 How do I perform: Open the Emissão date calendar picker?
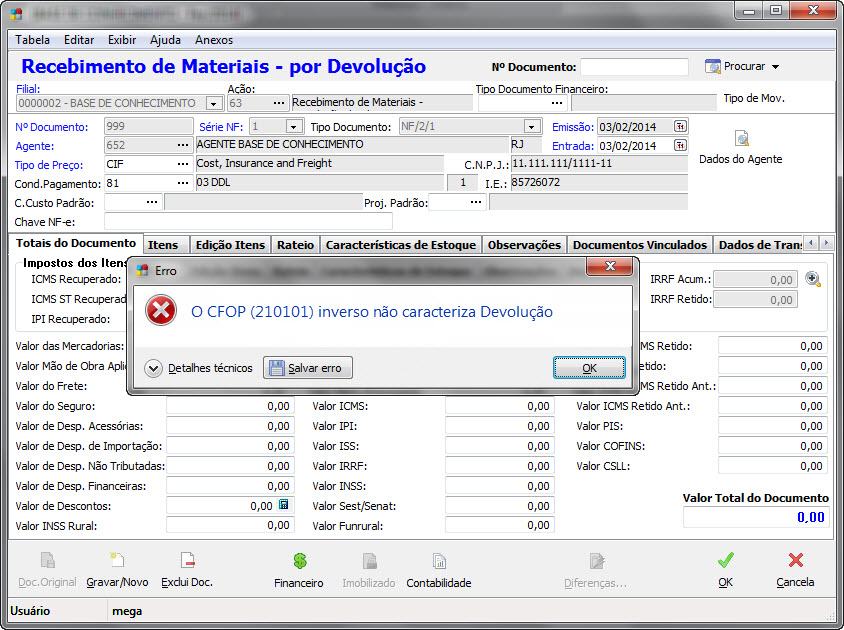coord(680,127)
